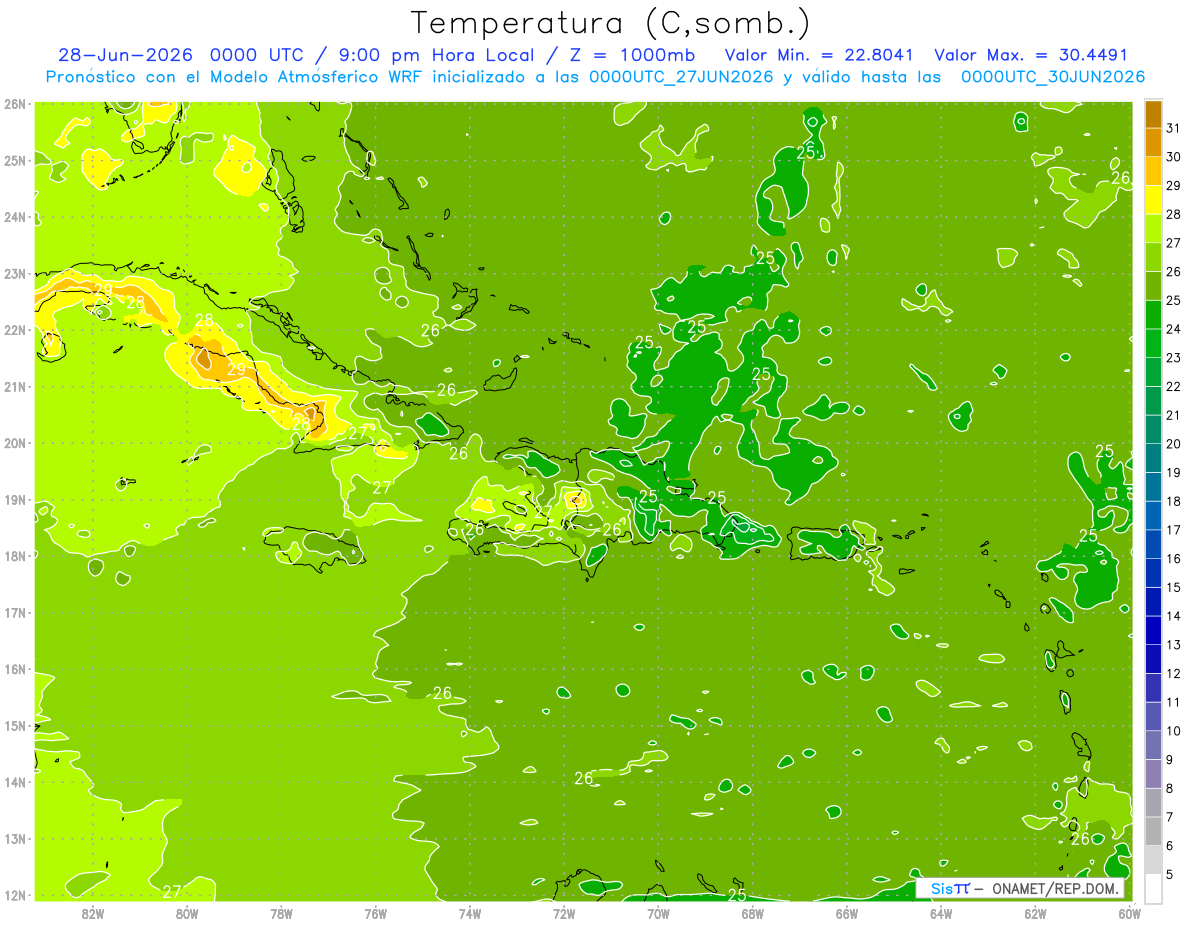Click the 80W longitude axis label
This screenshot has height=927, width=1200.
click(187, 913)
